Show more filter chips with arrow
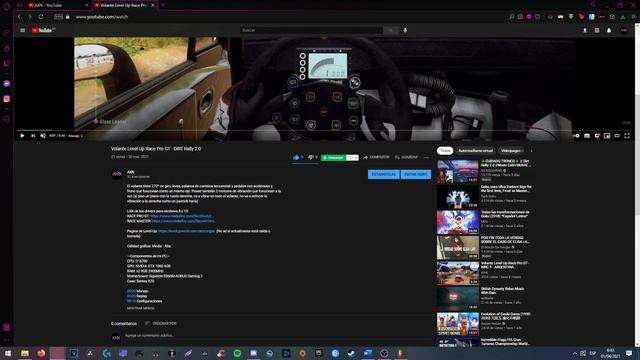This screenshot has width=640, height=360. (x=531, y=151)
